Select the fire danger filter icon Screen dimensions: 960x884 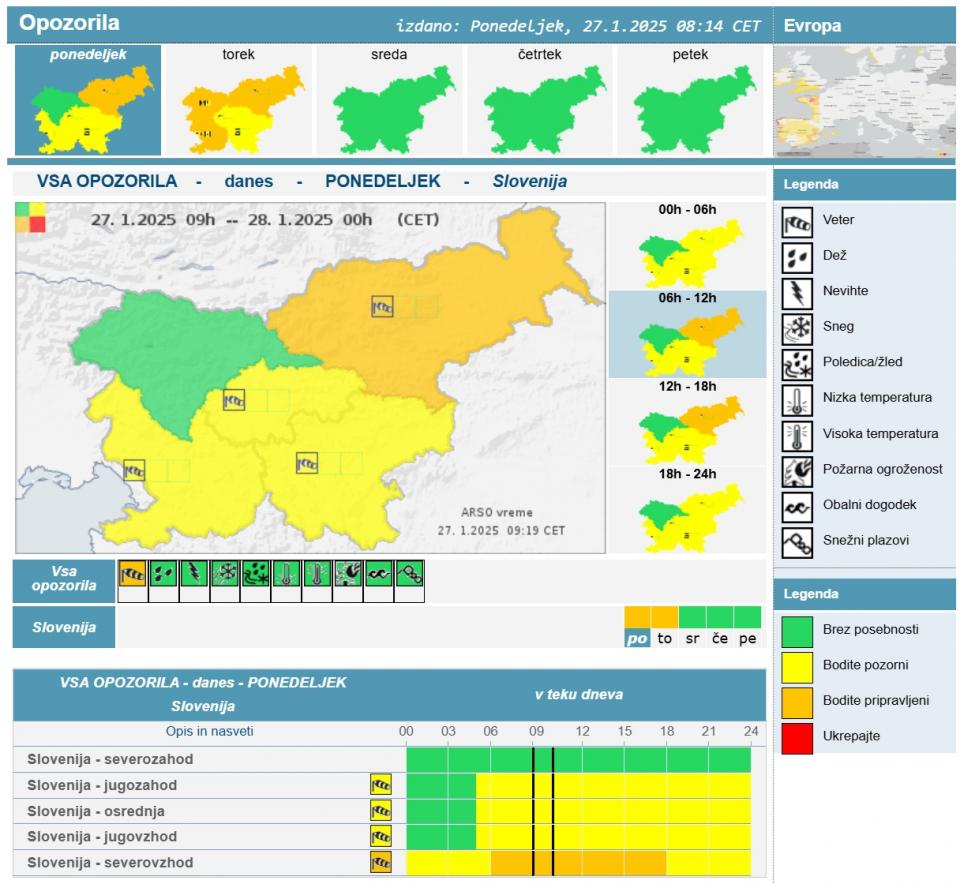(x=348, y=573)
